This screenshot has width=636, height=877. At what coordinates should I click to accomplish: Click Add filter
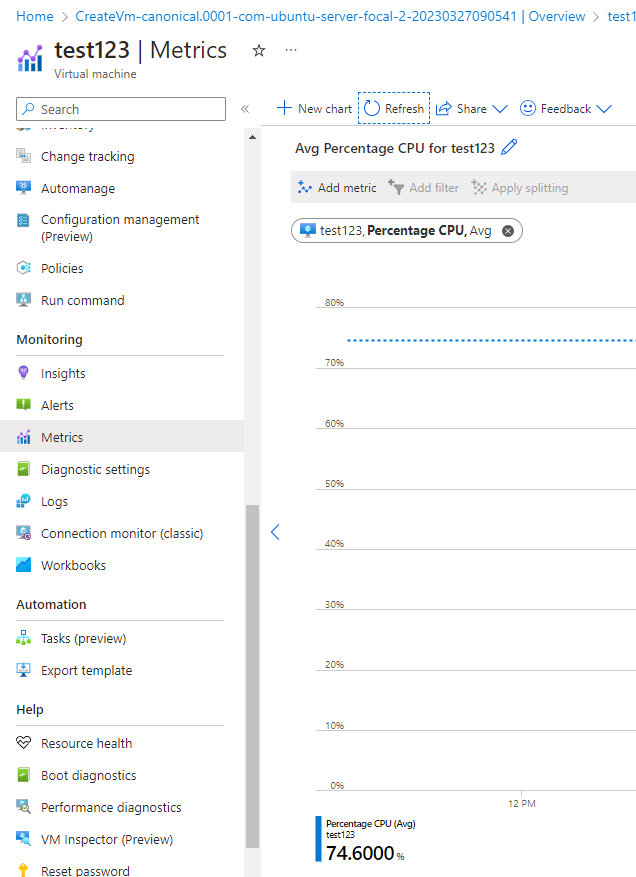[x=423, y=187]
